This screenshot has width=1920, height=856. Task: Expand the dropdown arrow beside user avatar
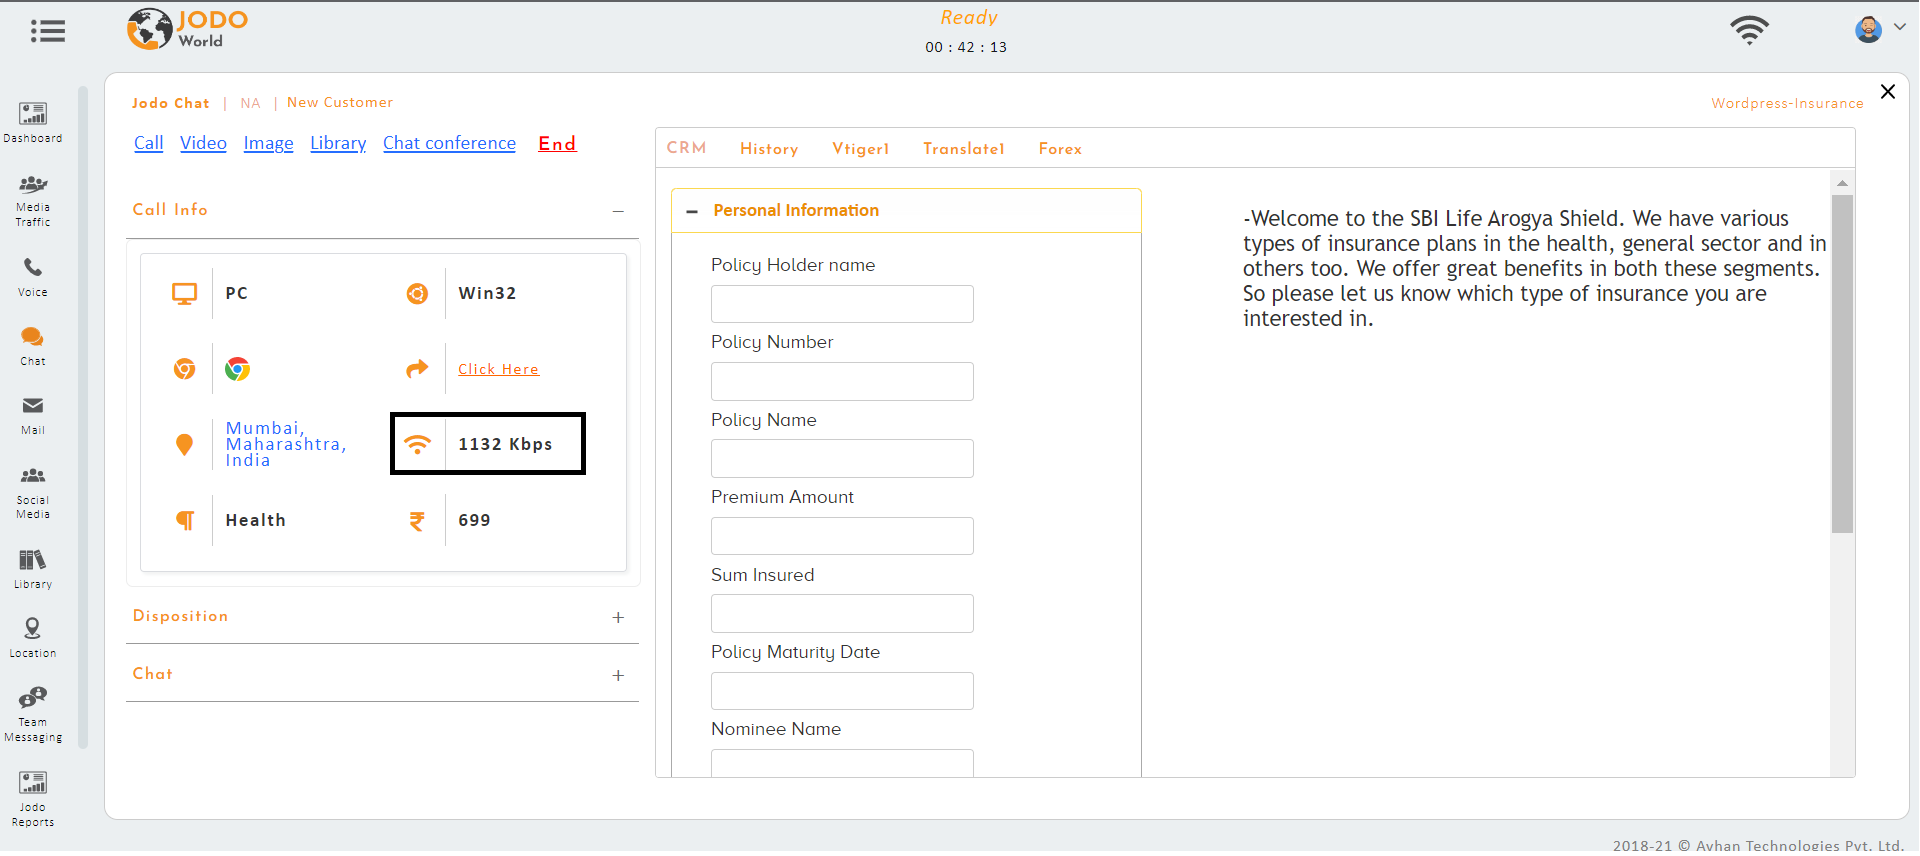click(x=1899, y=27)
